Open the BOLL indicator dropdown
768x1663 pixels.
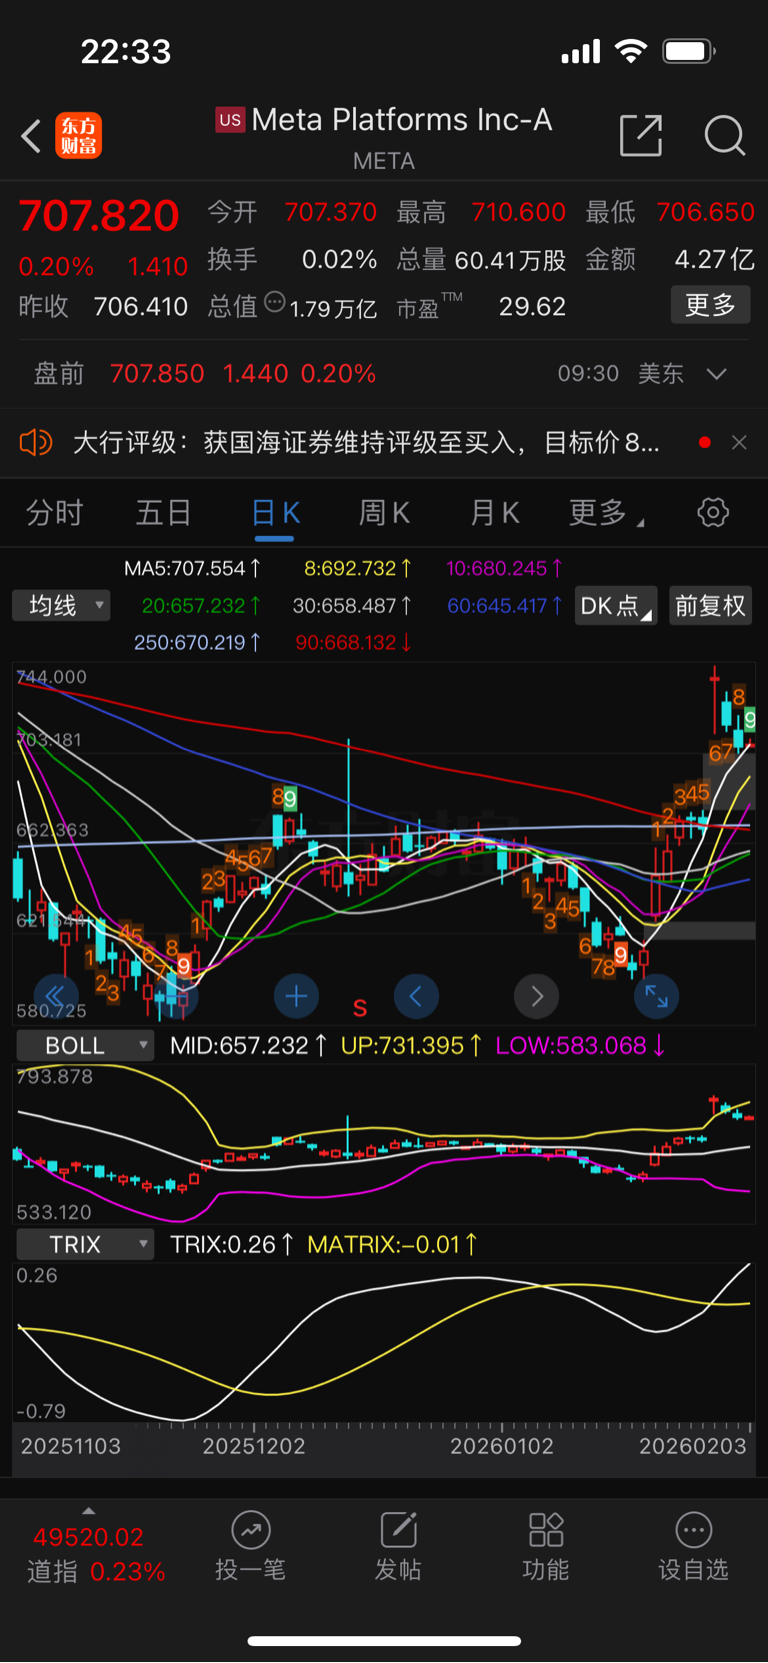coord(85,1046)
